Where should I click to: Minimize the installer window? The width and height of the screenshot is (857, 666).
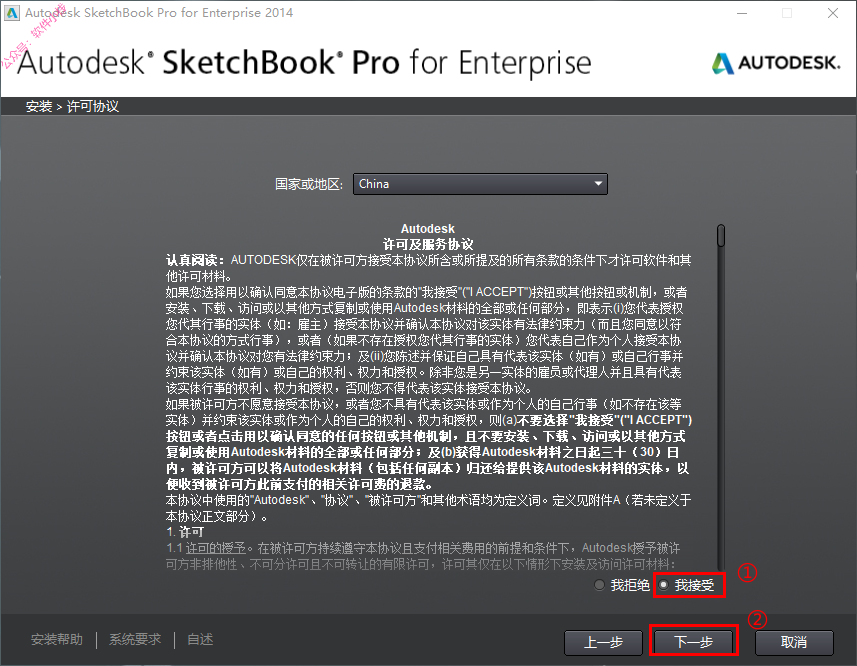[x=742, y=13]
